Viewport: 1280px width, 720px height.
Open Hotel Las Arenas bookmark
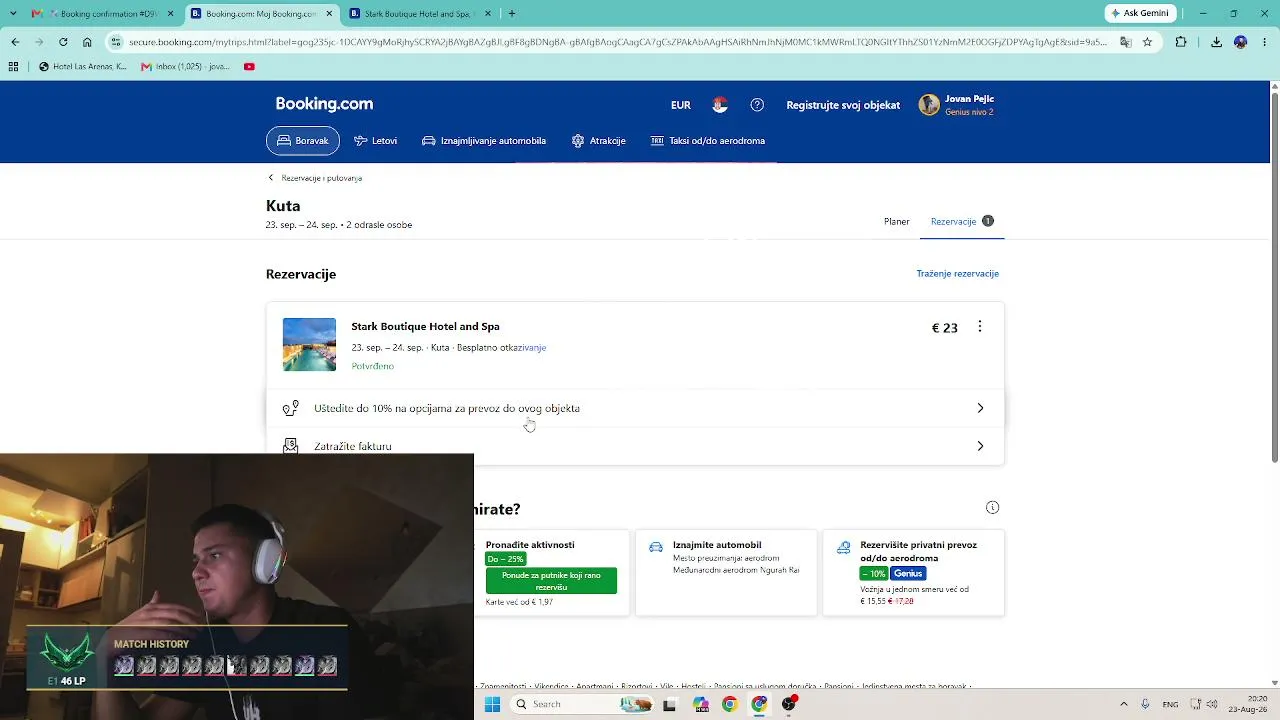pos(83,67)
